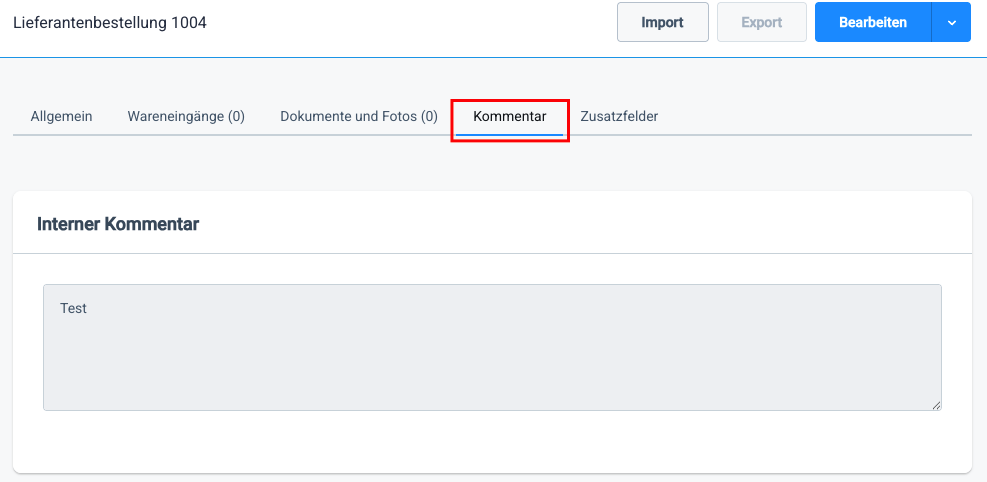Click the blue Bearbeiten button
Screen dimensions: 987x482
click(873, 22)
